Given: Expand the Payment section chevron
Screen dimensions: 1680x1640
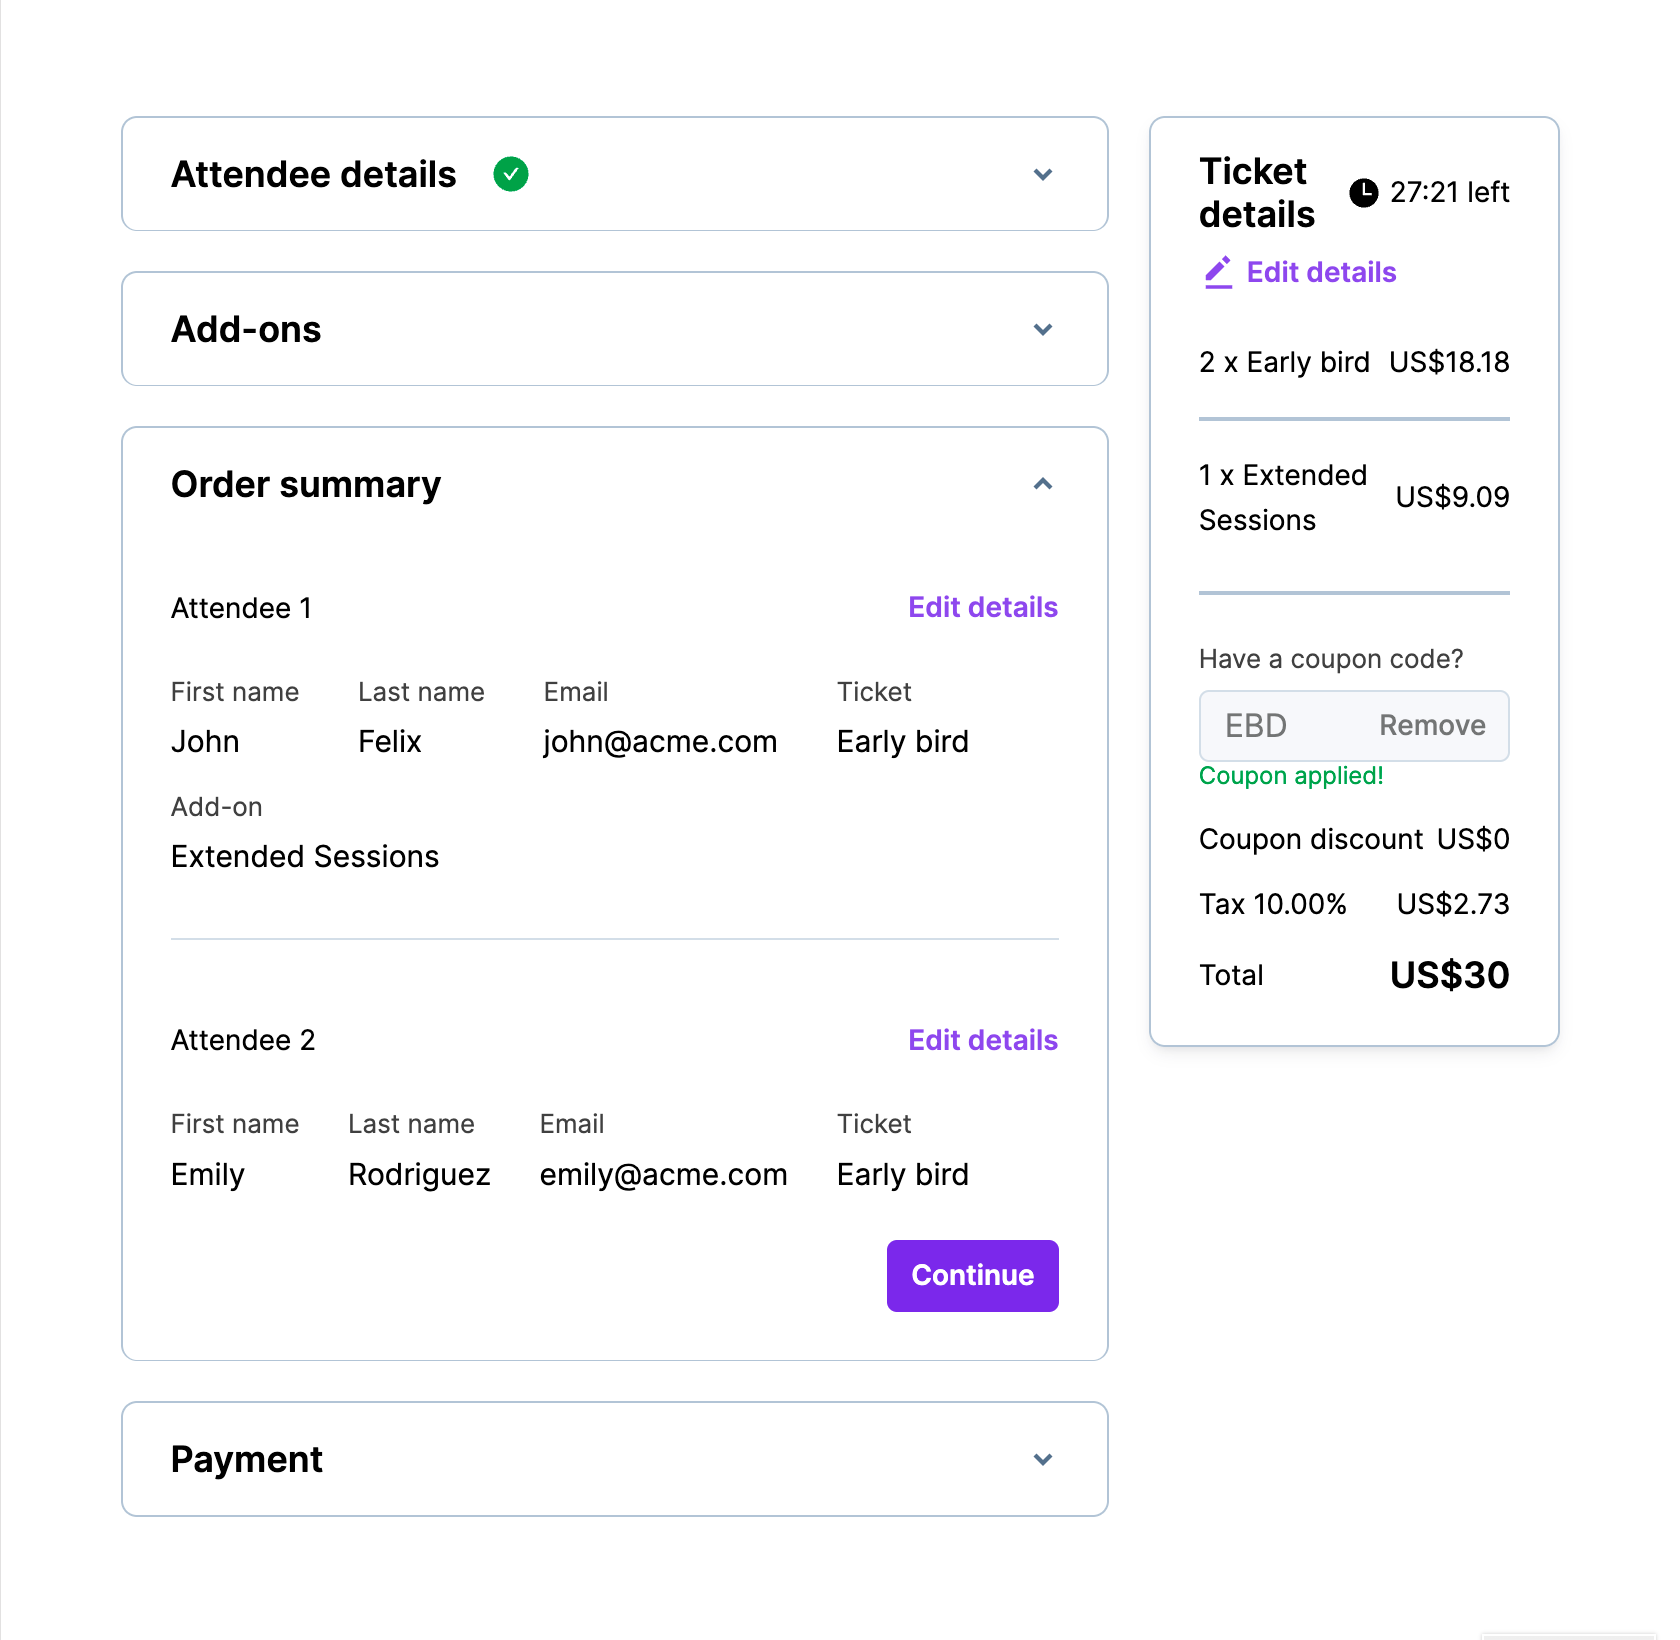Looking at the screenshot, I should [1043, 1460].
